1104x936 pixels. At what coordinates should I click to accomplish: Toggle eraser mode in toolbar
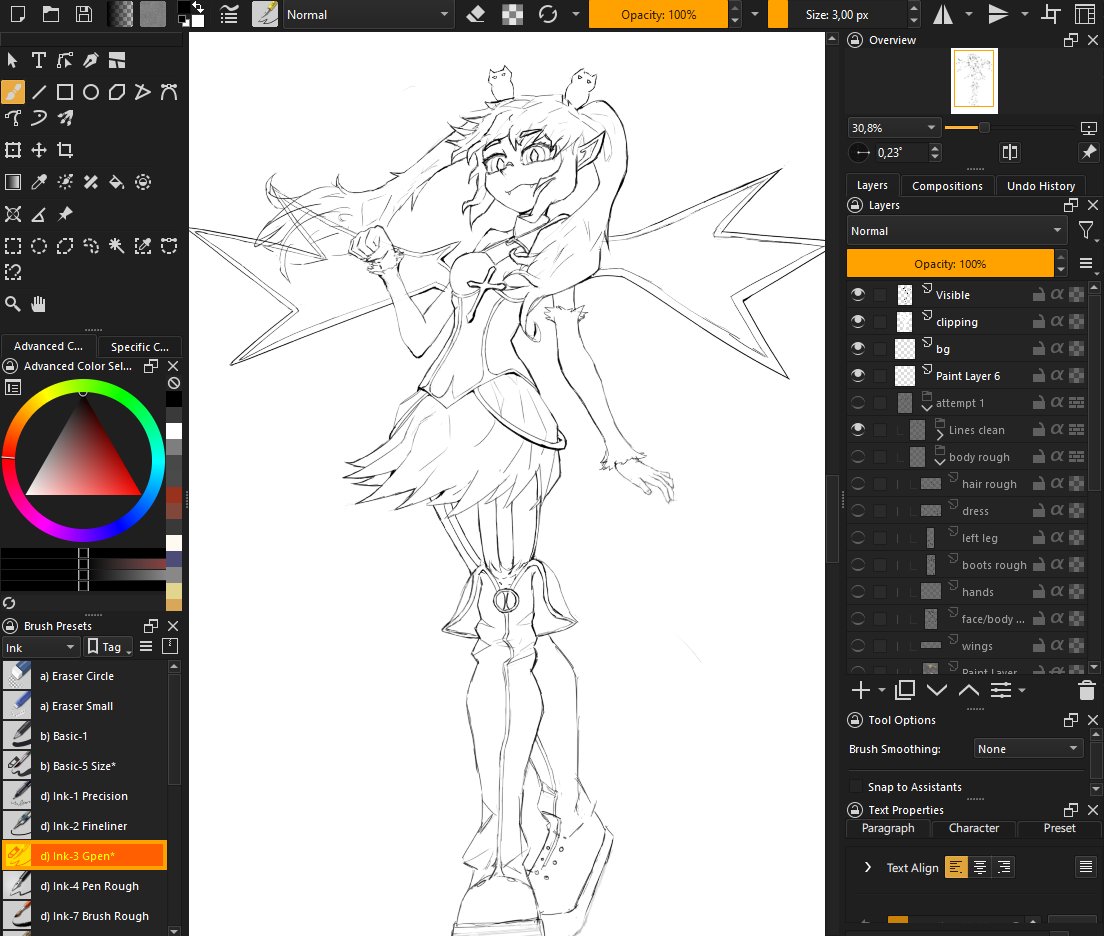coord(476,14)
